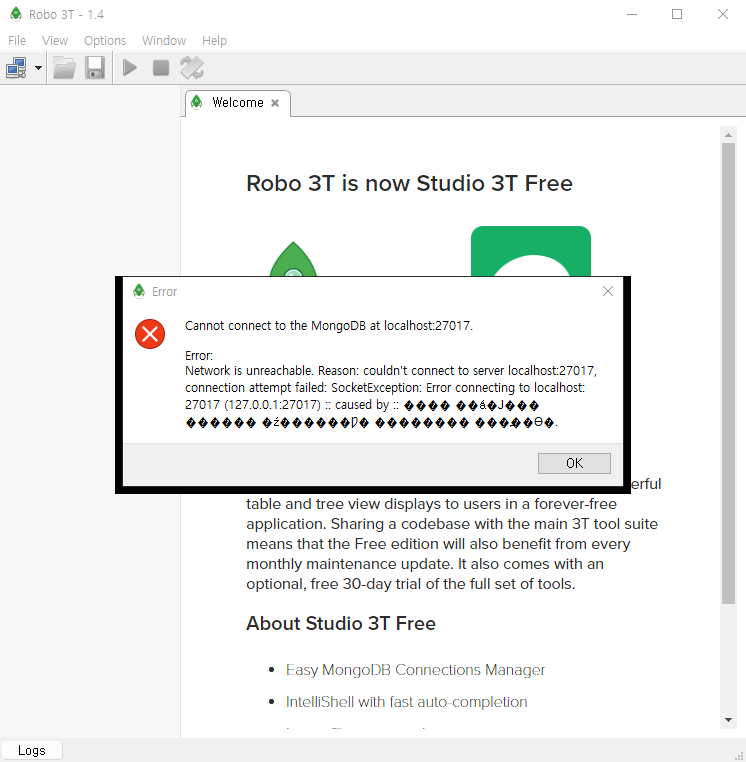Click the Open folder toolbar icon
Screen dimensions: 746x762
coord(64,68)
